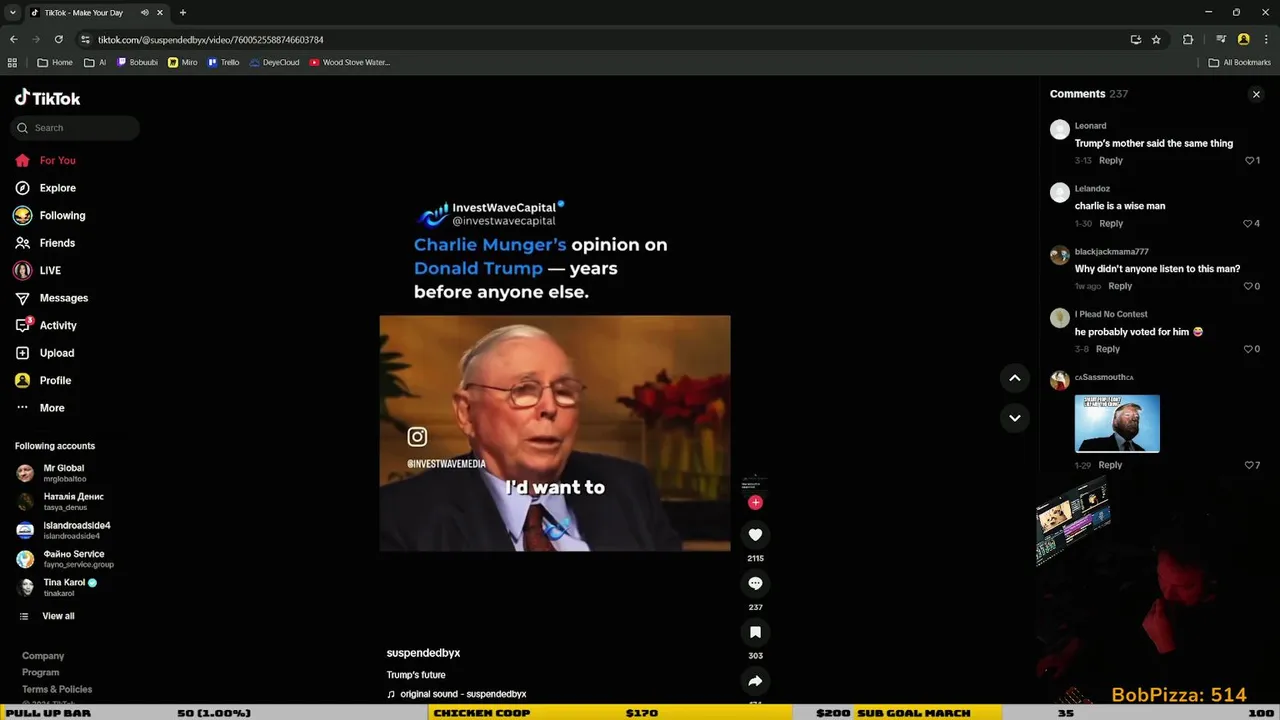Reply to Leonard's comment
This screenshot has height=720, width=1280.
coord(1111,160)
